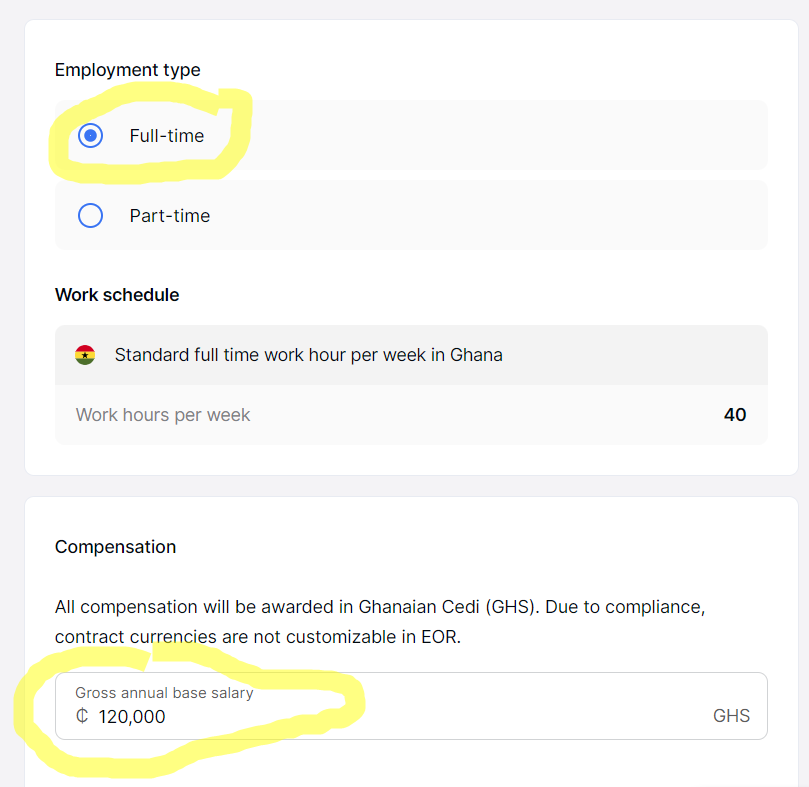Click the Gross annual base salary floating label

click(164, 693)
